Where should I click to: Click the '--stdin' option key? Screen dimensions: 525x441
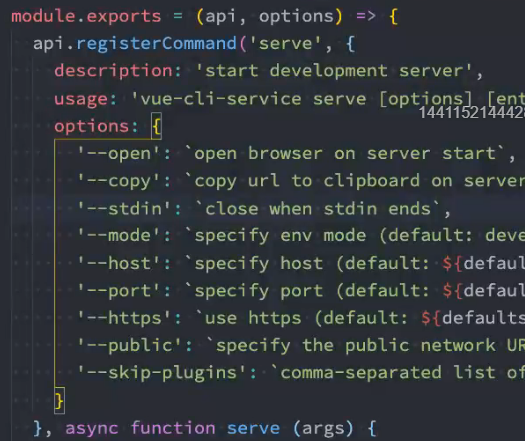click(124, 209)
